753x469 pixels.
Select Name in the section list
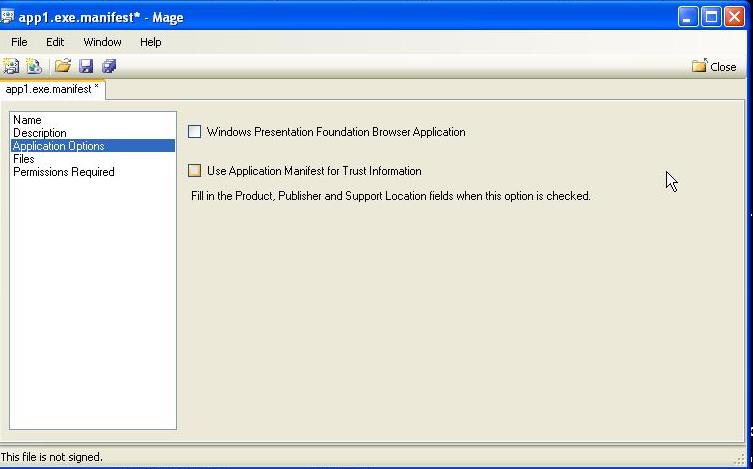click(93, 120)
